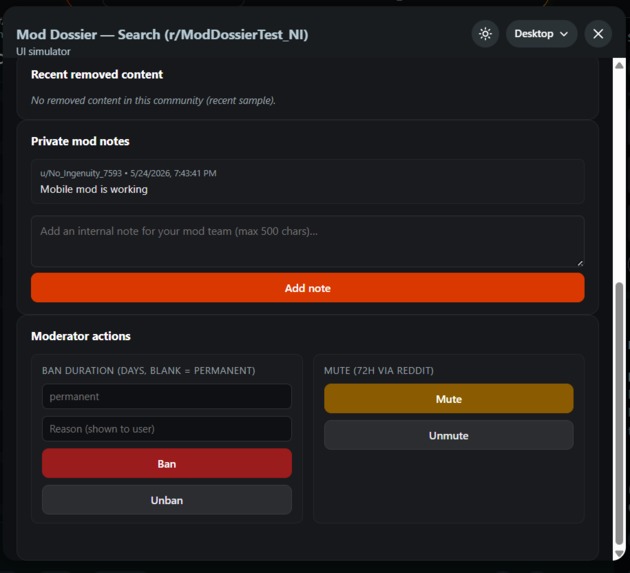Click the ban duration 'permanent' field
This screenshot has height=573, width=630.
(167, 396)
